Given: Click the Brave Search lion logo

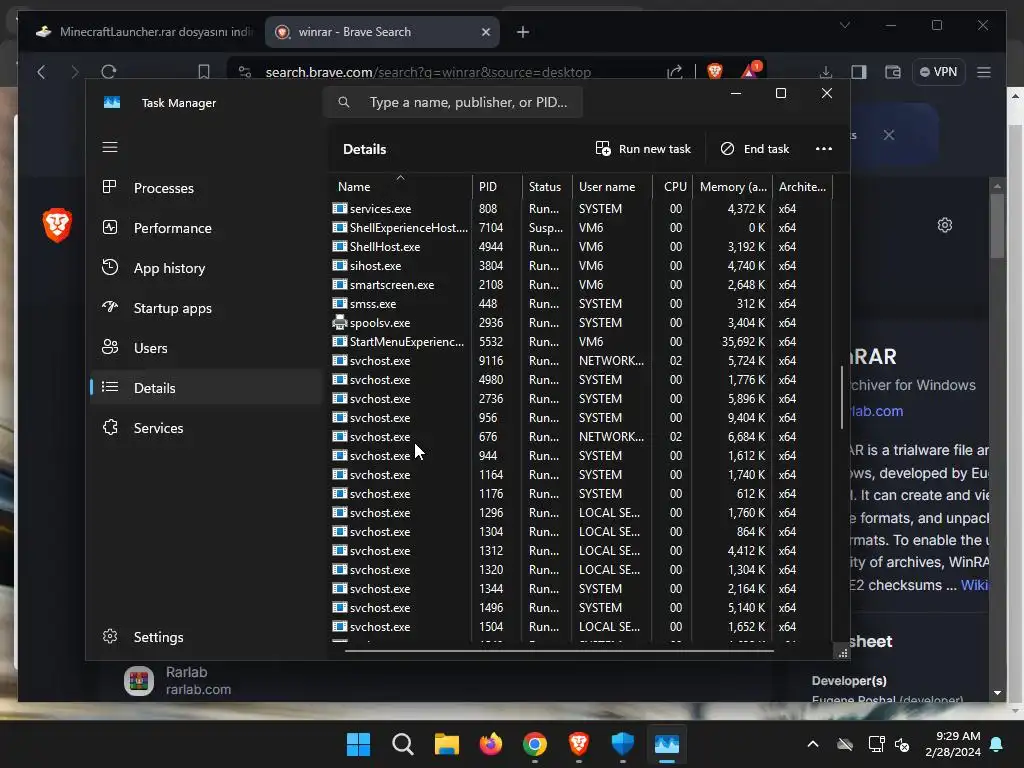Looking at the screenshot, I should click(57, 225).
